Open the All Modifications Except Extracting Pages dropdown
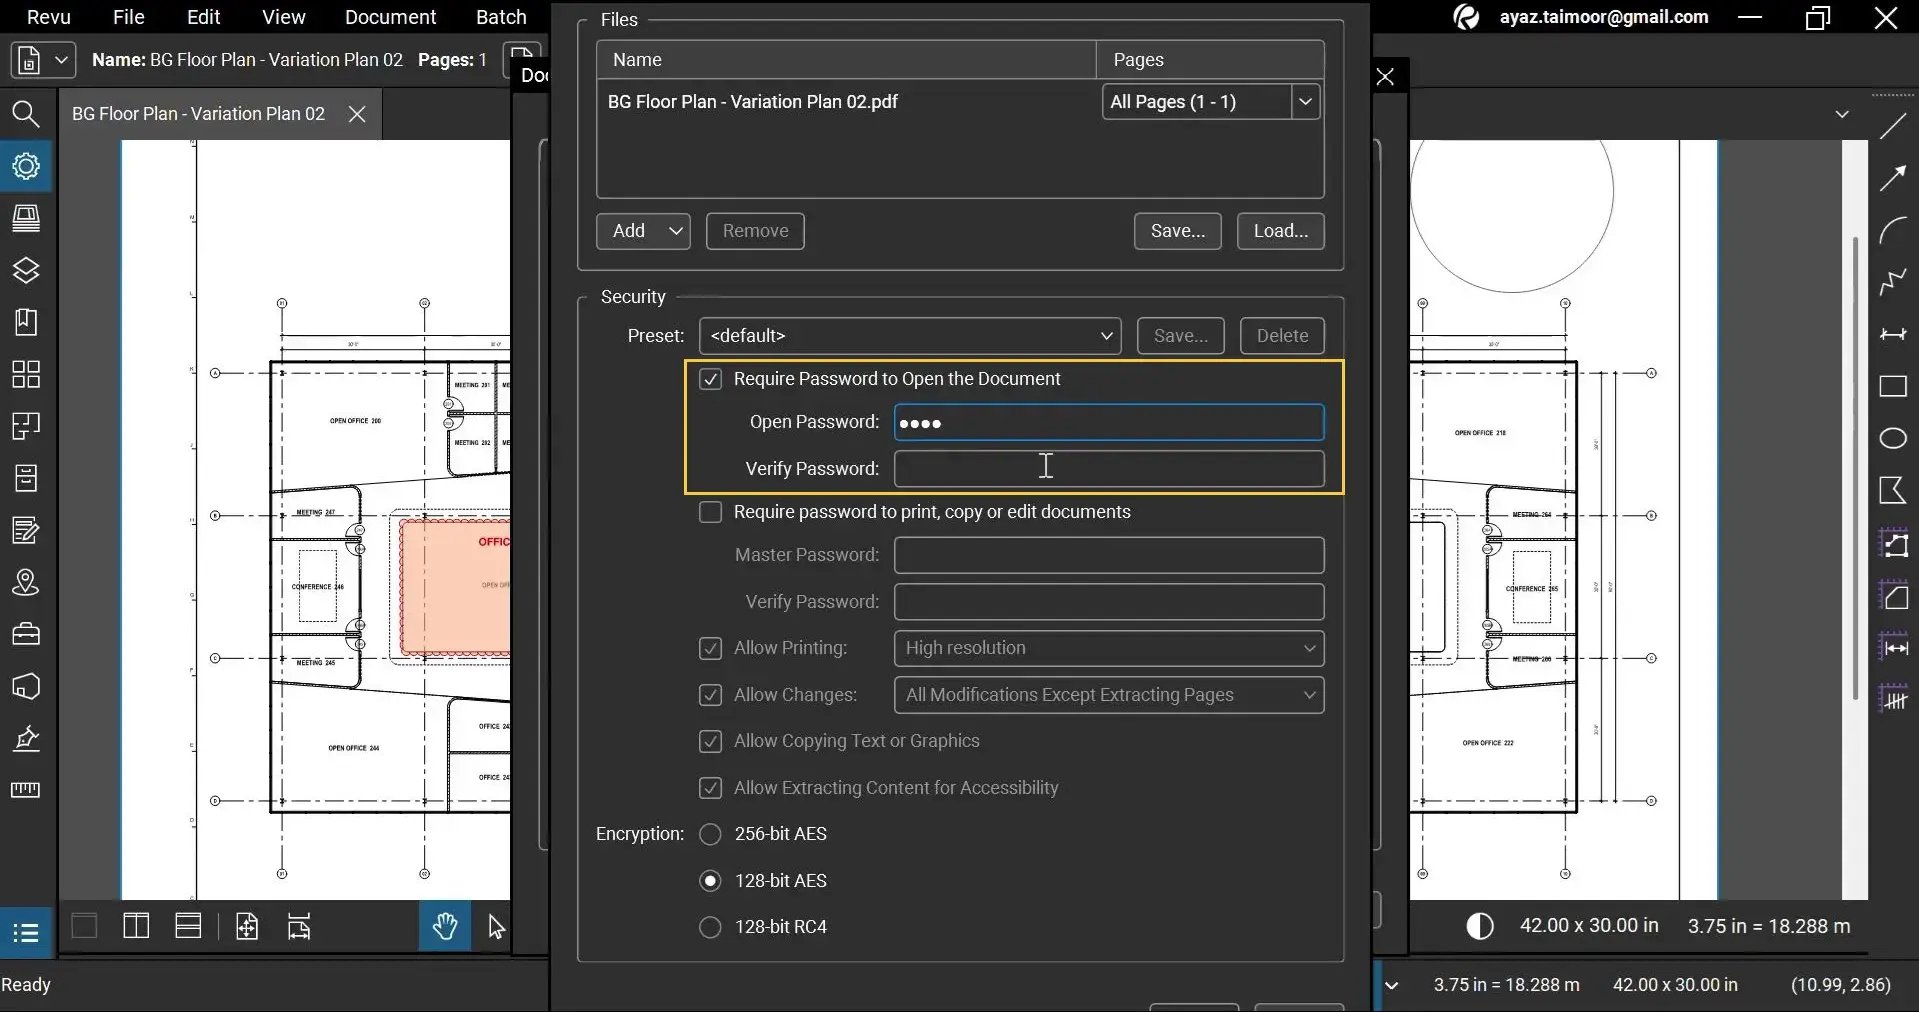The height and width of the screenshot is (1012, 1919). 1109,695
